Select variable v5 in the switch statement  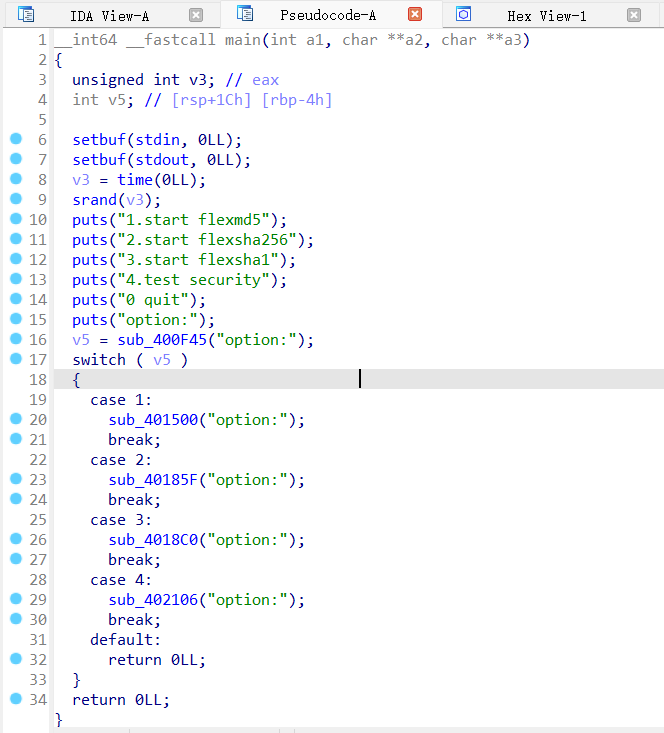161,360
